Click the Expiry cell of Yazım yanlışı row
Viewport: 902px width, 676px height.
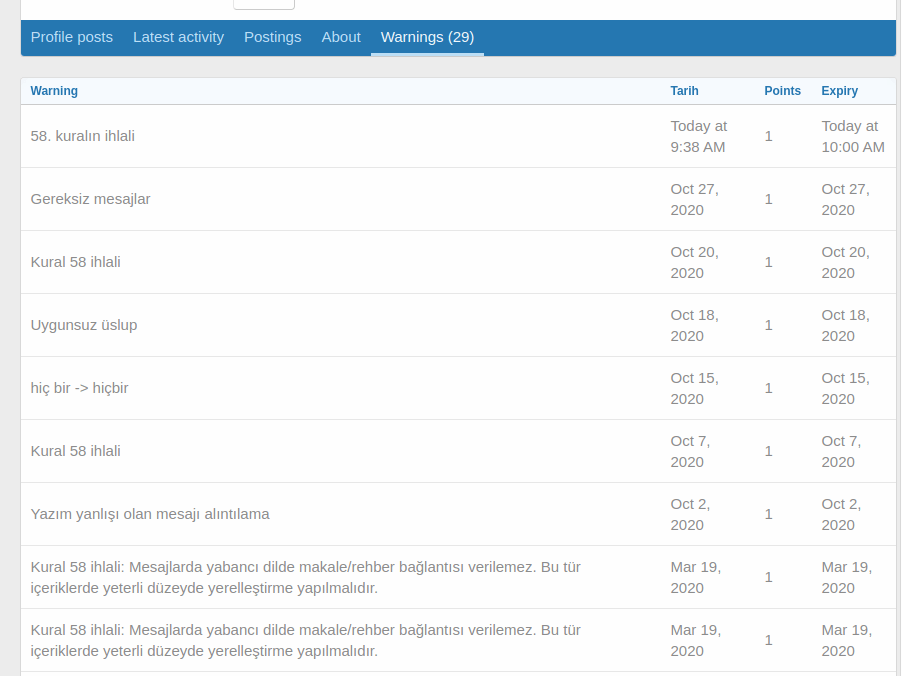(841, 514)
